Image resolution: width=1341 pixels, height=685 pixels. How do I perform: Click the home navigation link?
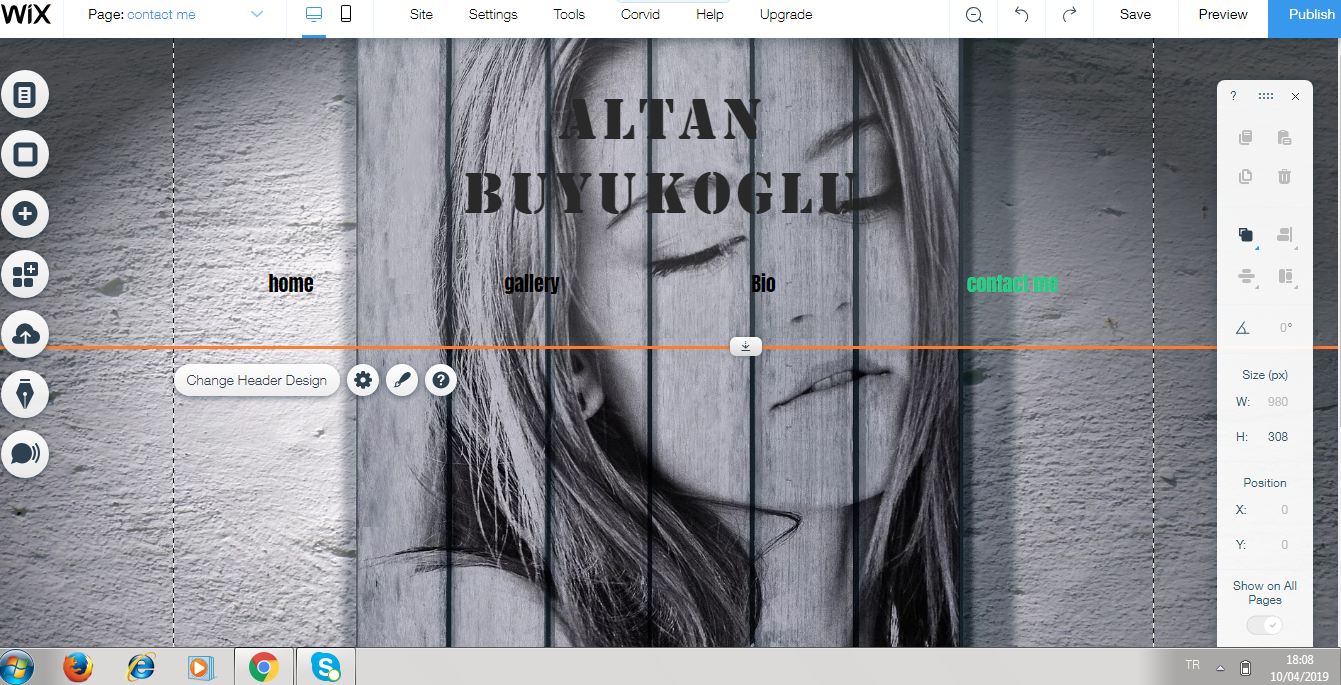(291, 284)
